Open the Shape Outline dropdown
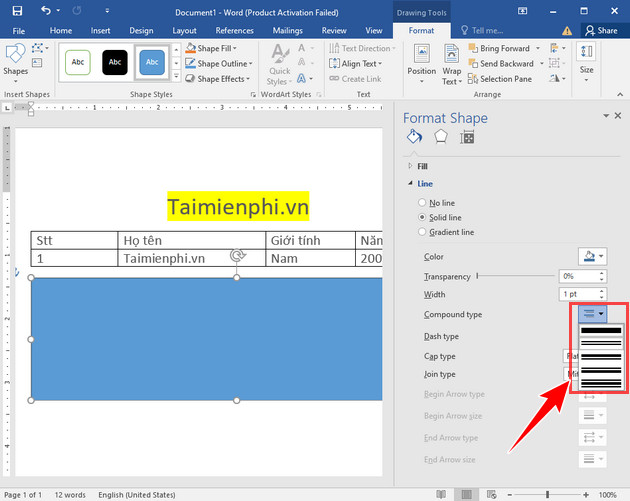630x501 pixels. coord(219,63)
